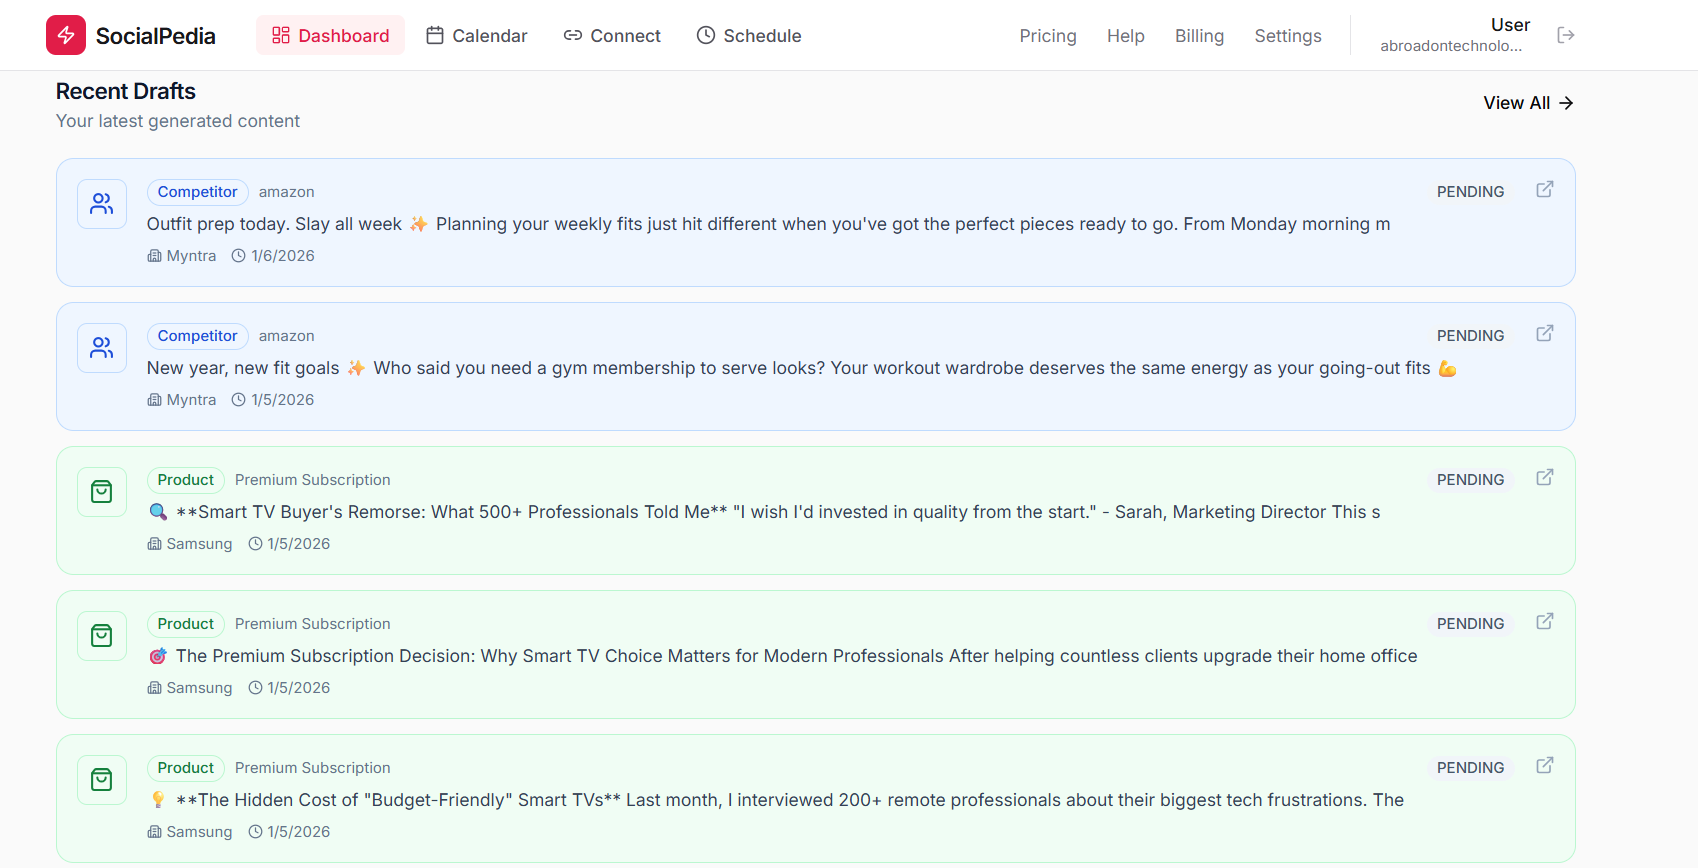Viewport: 1698px width, 868px height.
Task: Open the Schedule tab
Action: [749, 35]
